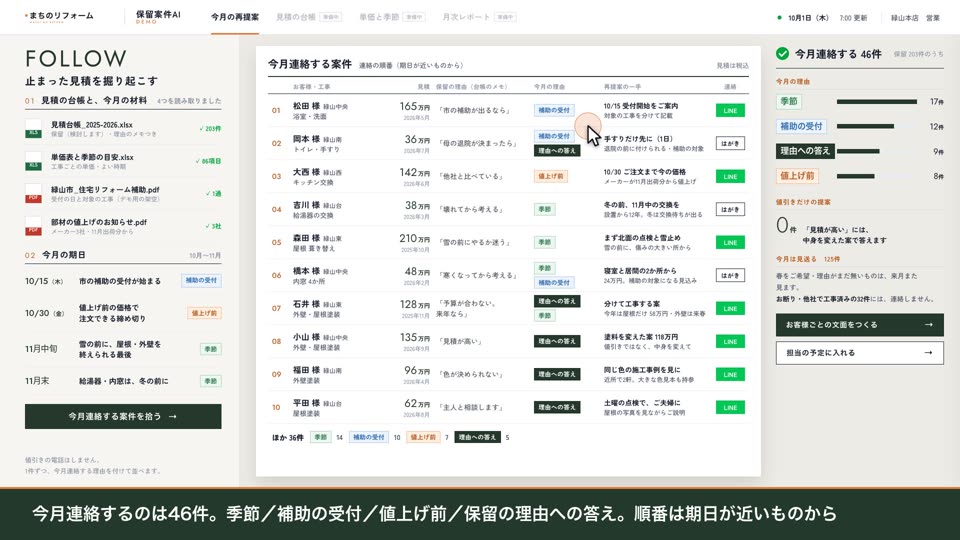Switch to the 今月の再提案 tab
This screenshot has height=540, width=960.
(234, 17)
